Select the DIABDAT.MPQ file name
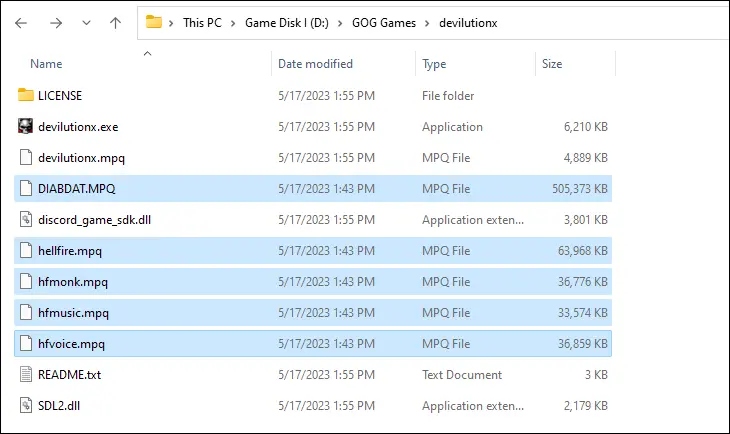This screenshot has width=730, height=434. click(x=77, y=189)
